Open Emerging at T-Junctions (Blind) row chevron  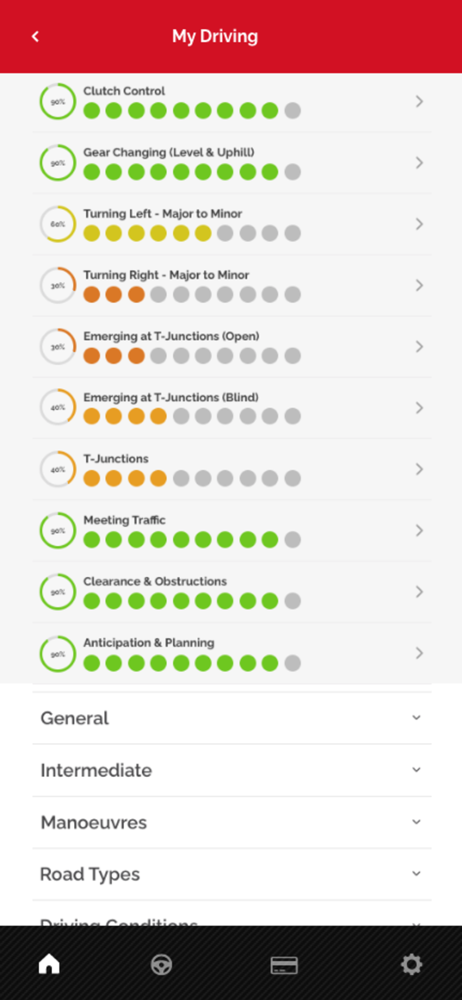click(419, 408)
